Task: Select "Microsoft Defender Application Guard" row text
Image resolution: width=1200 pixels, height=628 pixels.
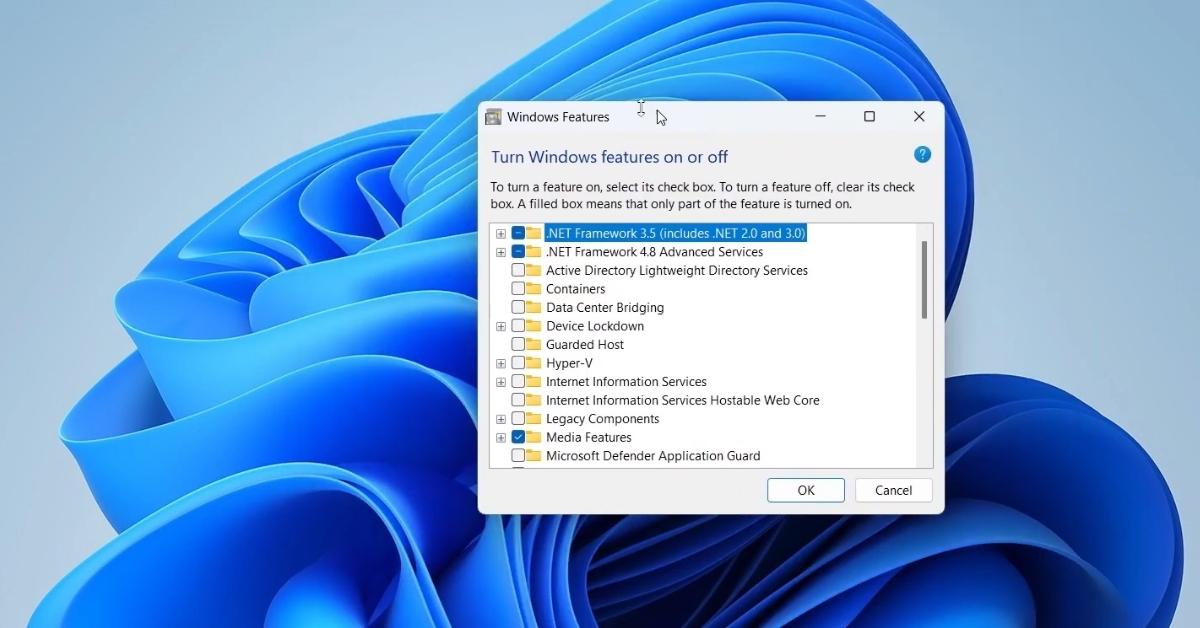Action: click(653, 455)
